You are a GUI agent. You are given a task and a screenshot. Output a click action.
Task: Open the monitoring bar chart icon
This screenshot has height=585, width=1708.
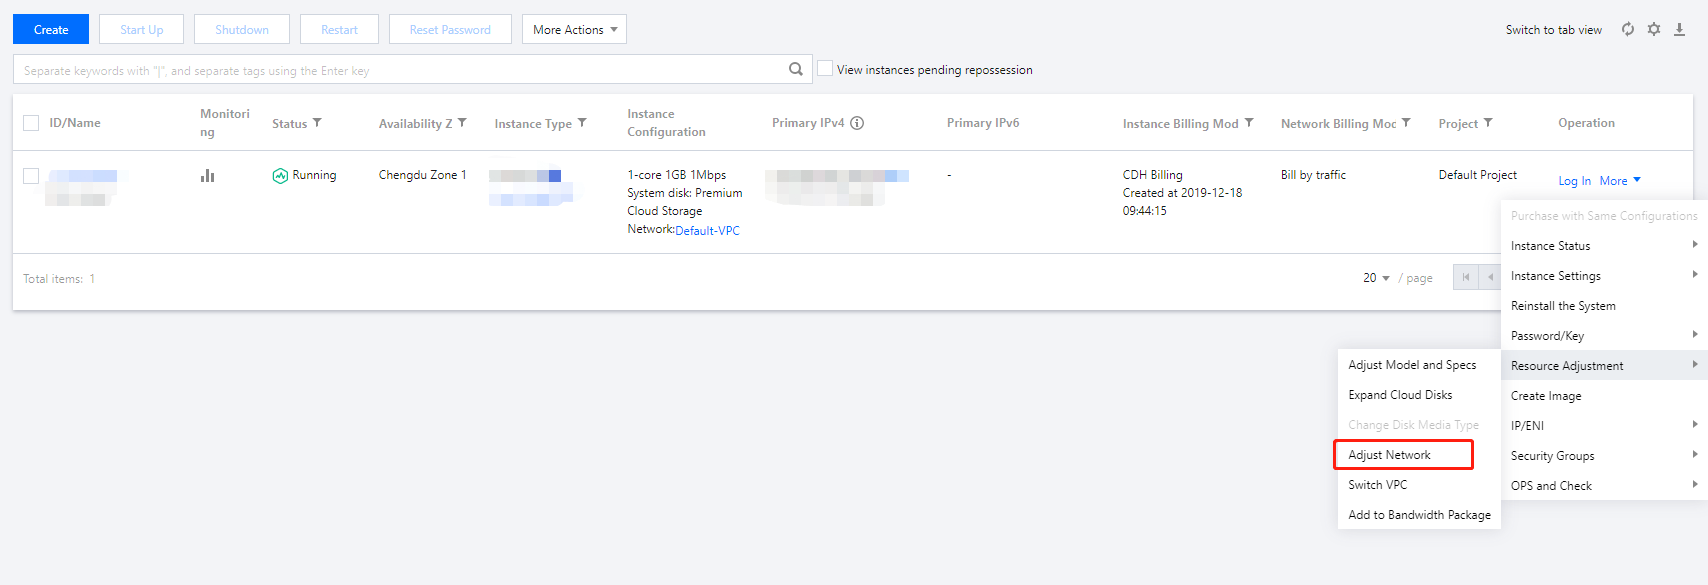[207, 176]
